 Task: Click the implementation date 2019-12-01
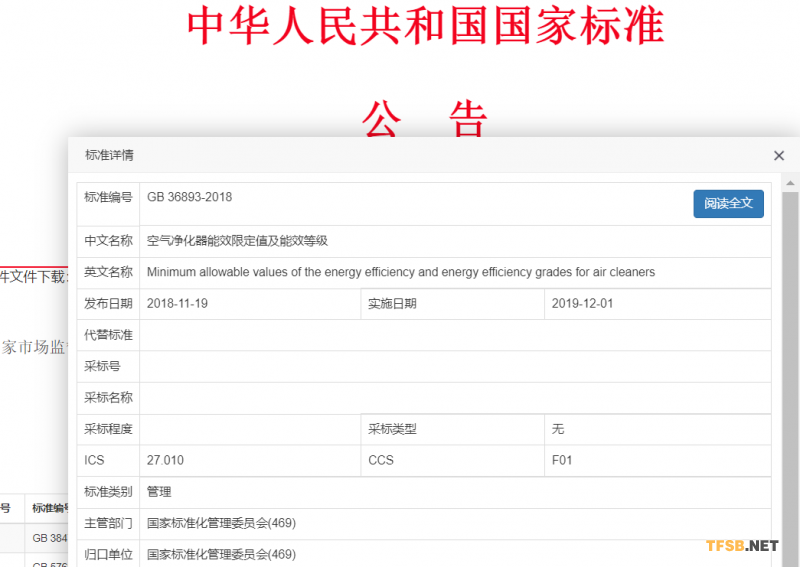[582, 304]
